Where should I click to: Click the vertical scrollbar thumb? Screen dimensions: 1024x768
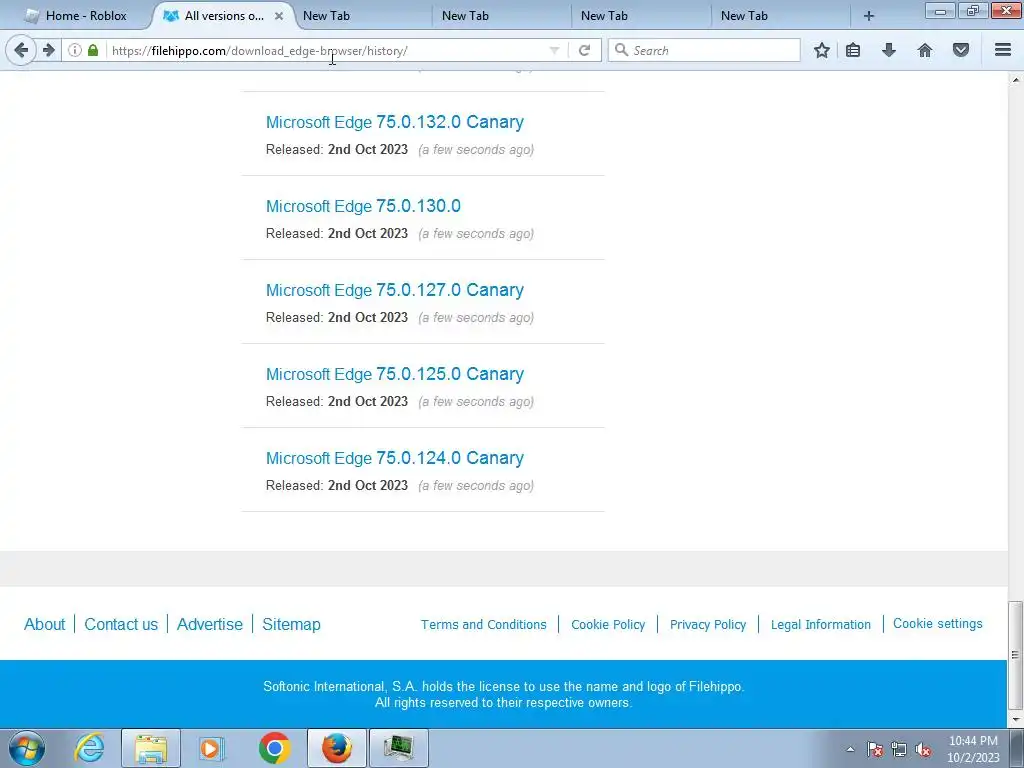(1015, 654)
